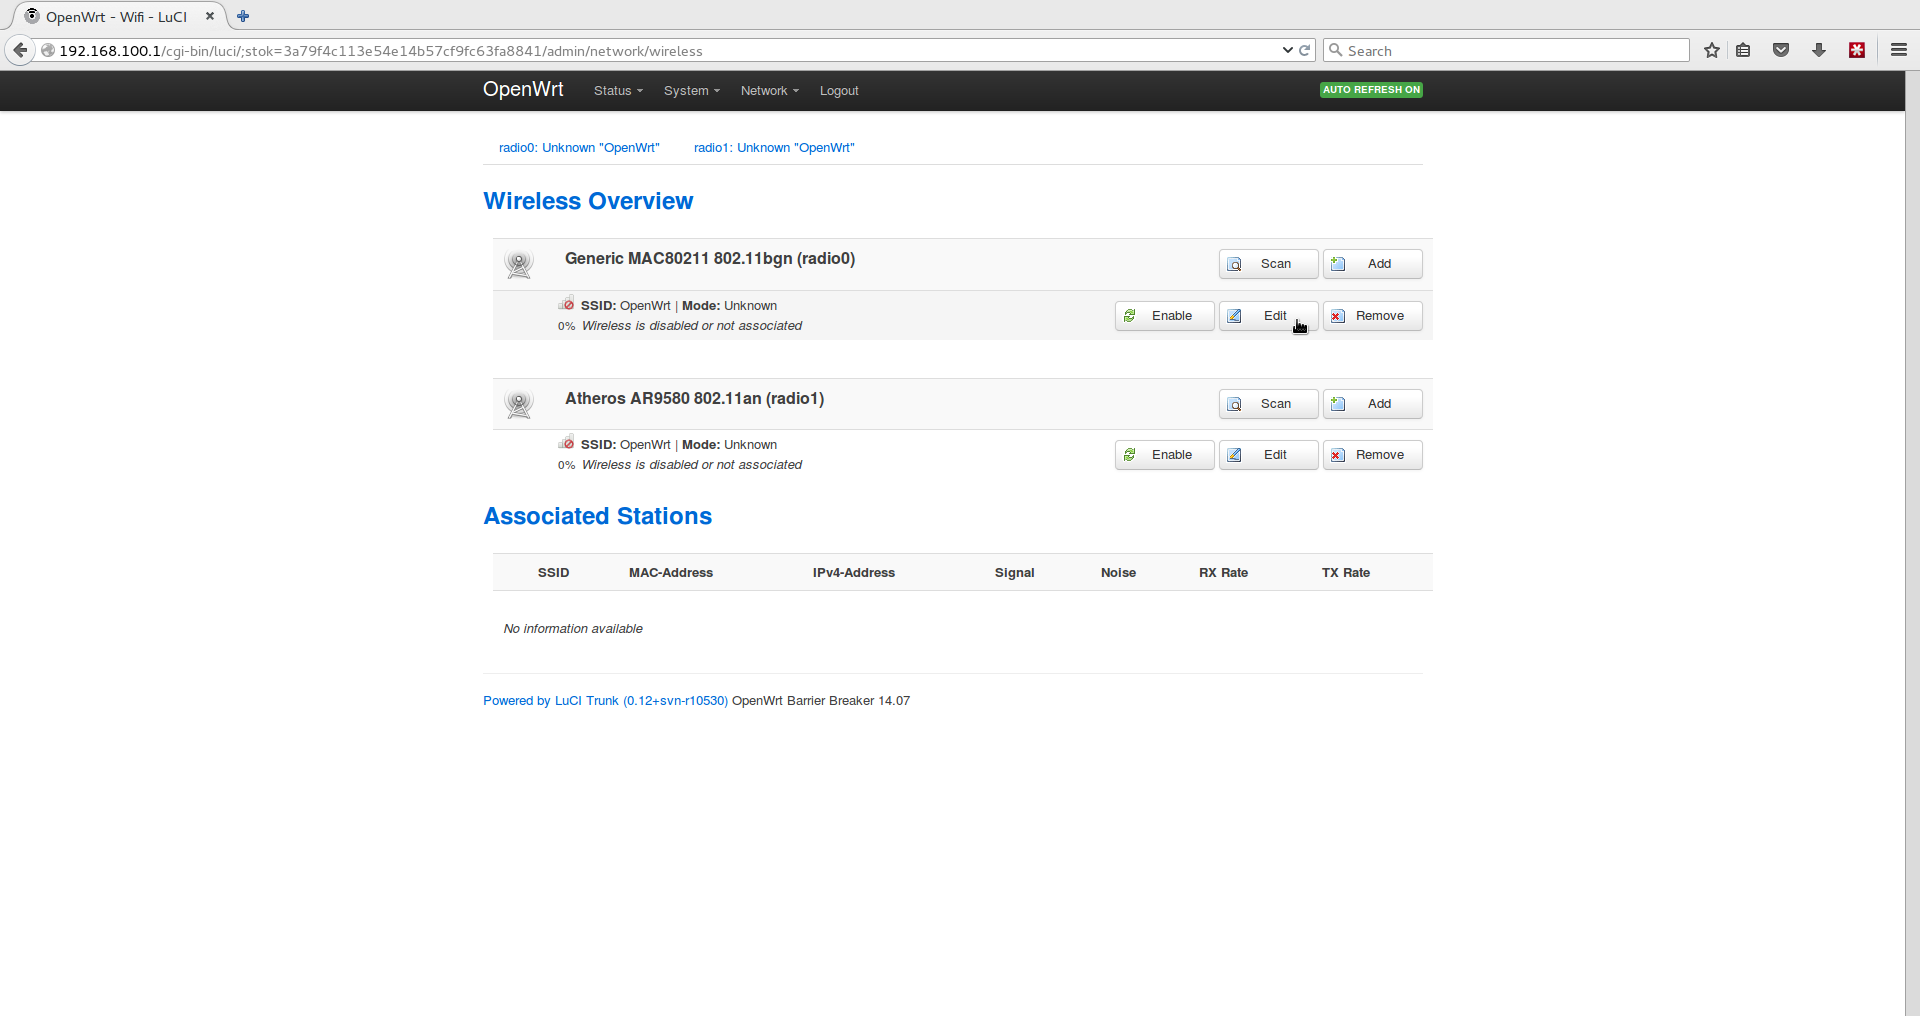Open the bookmarks list icon

[x=1743, y=50]
